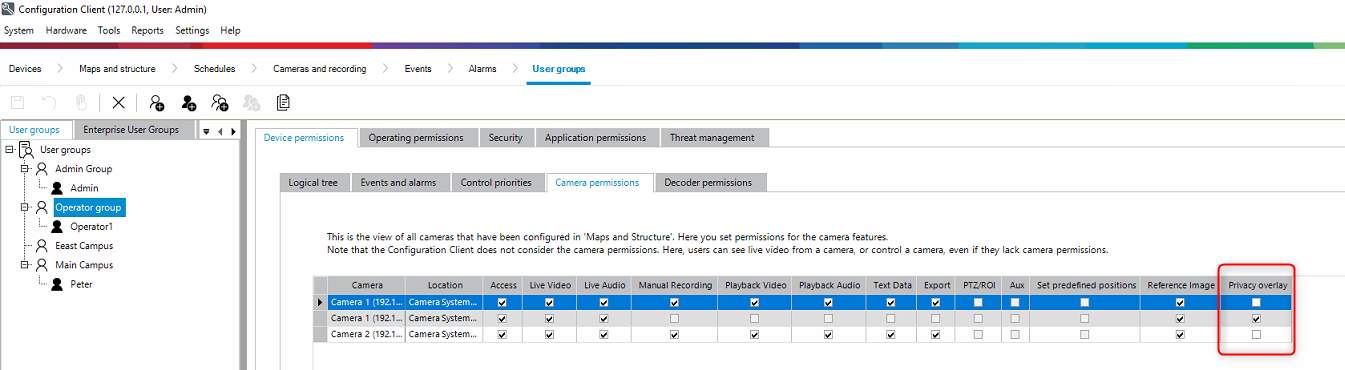Toggle PTZ/ROI checkbox in selected Camera 1 row
Image resolution: width=1345 pixels, height=370 pixels.
pos(978,302)
